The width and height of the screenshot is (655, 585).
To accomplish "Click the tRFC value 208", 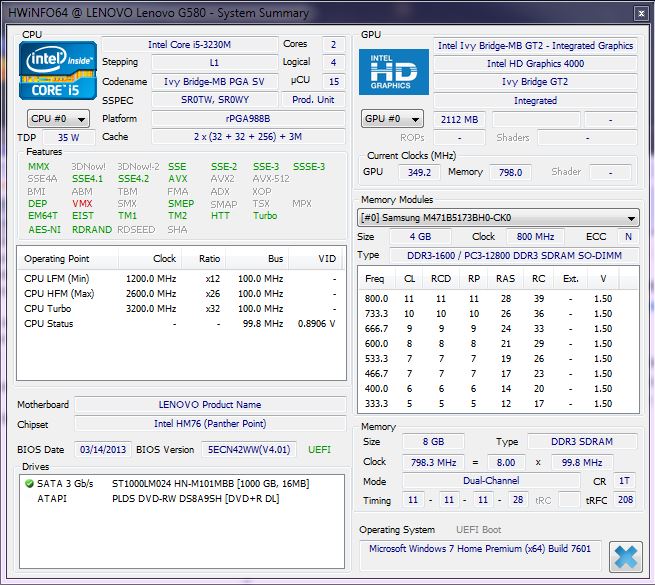I will click(625, 499).
